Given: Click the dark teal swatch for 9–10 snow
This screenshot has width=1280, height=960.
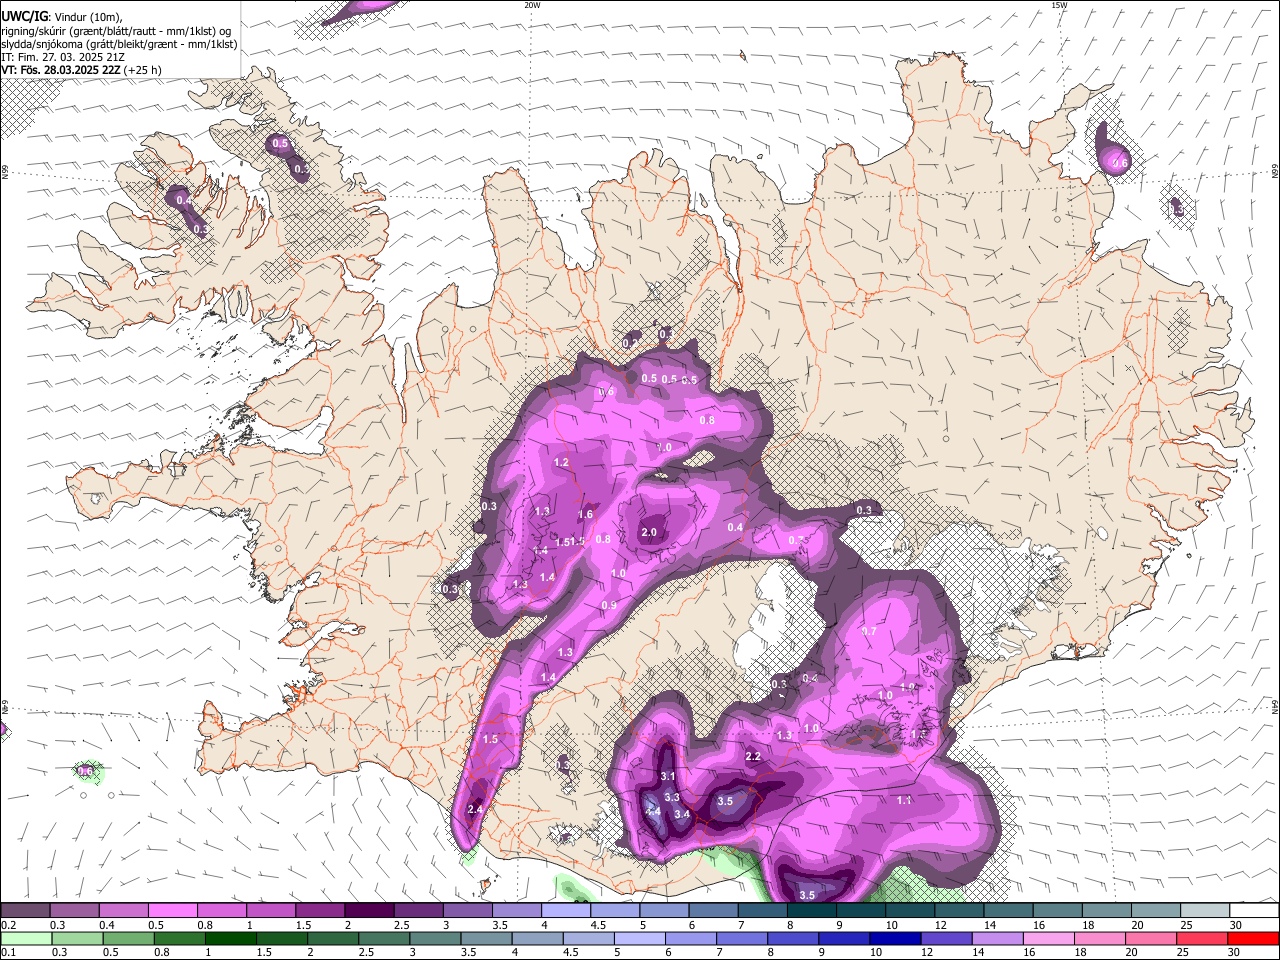Looking at the screenshot, I should click(860, 910).
